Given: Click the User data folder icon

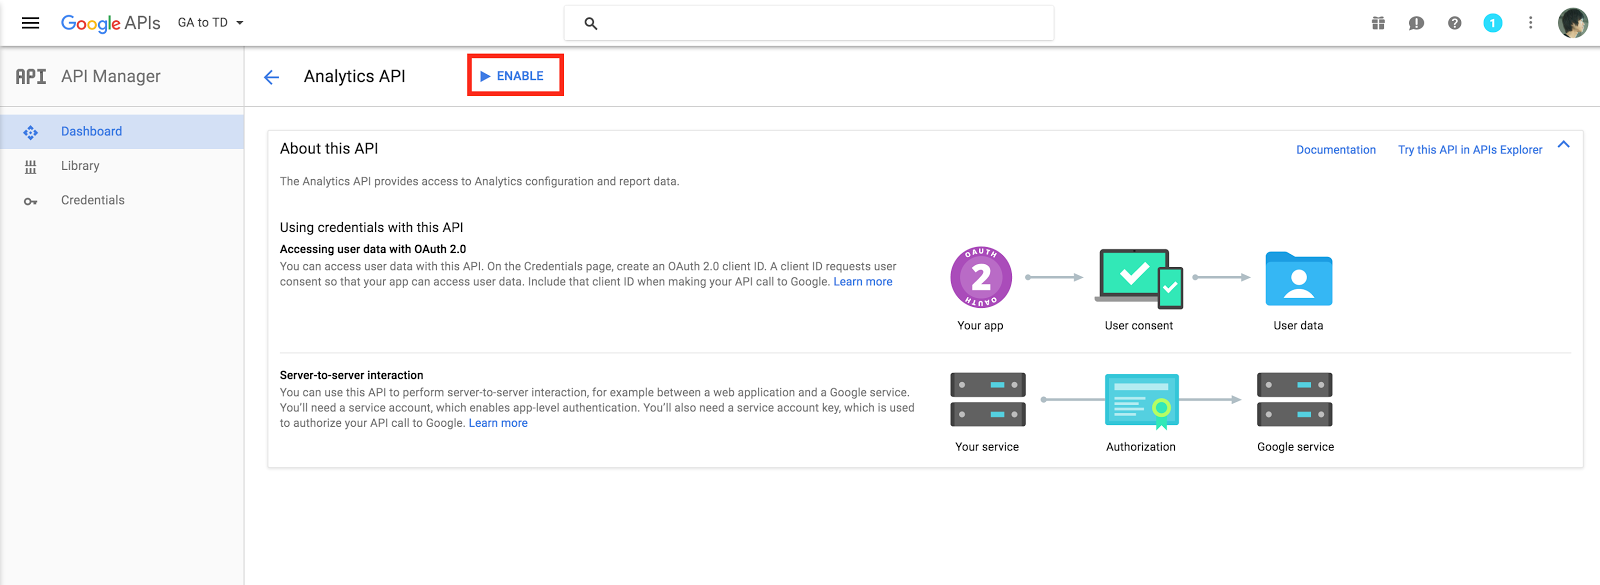Looking at the screenshot, I should (x=1299, y=278).
